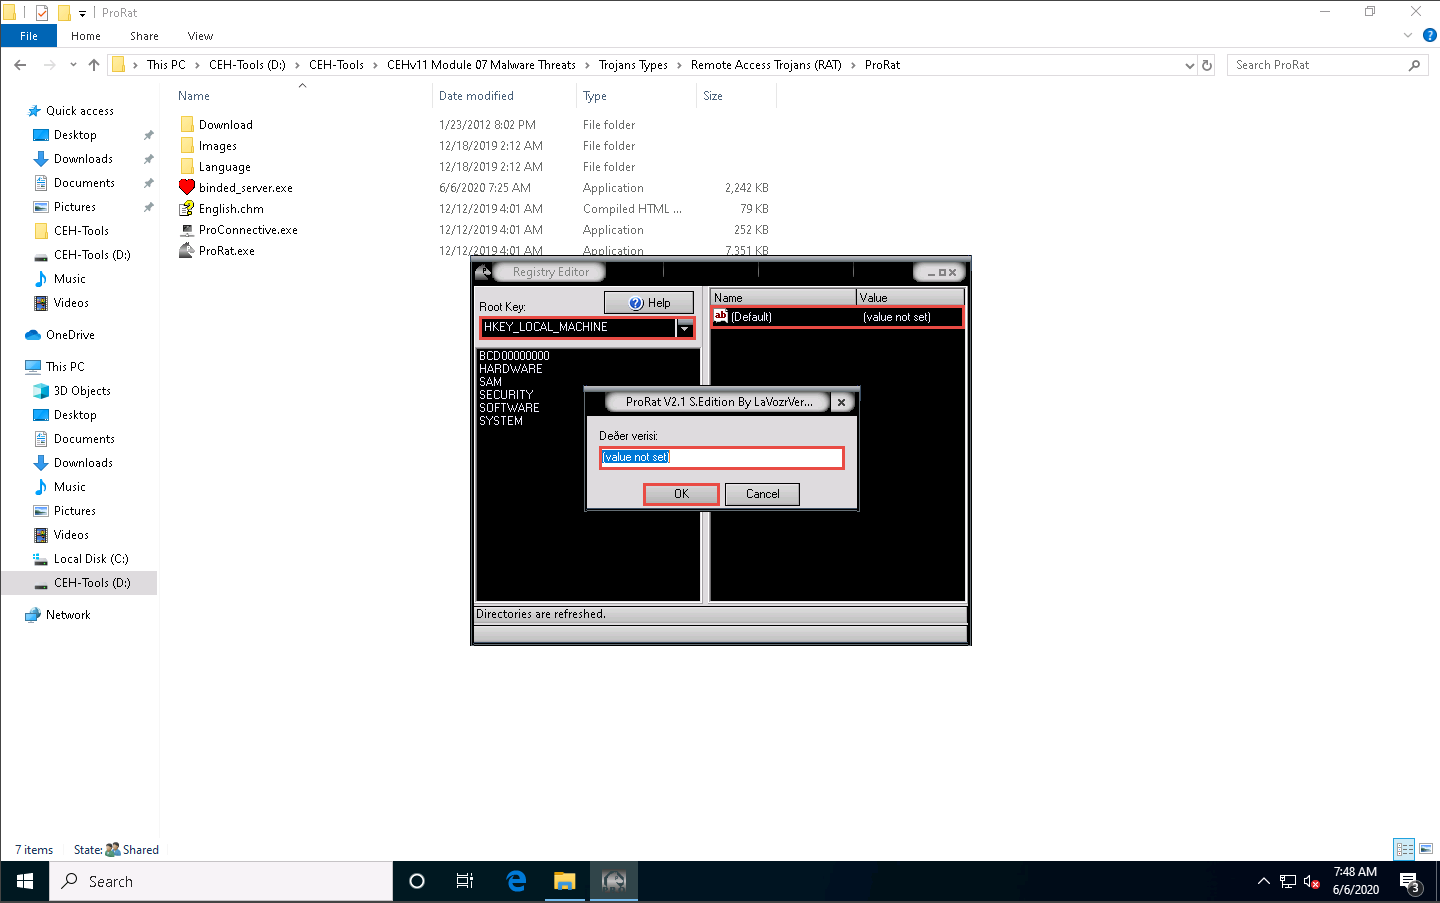Select the SYSTEM registry key
Image resolution: width=1440 pixels, height=903 pixels.
(x=501, y=421)
